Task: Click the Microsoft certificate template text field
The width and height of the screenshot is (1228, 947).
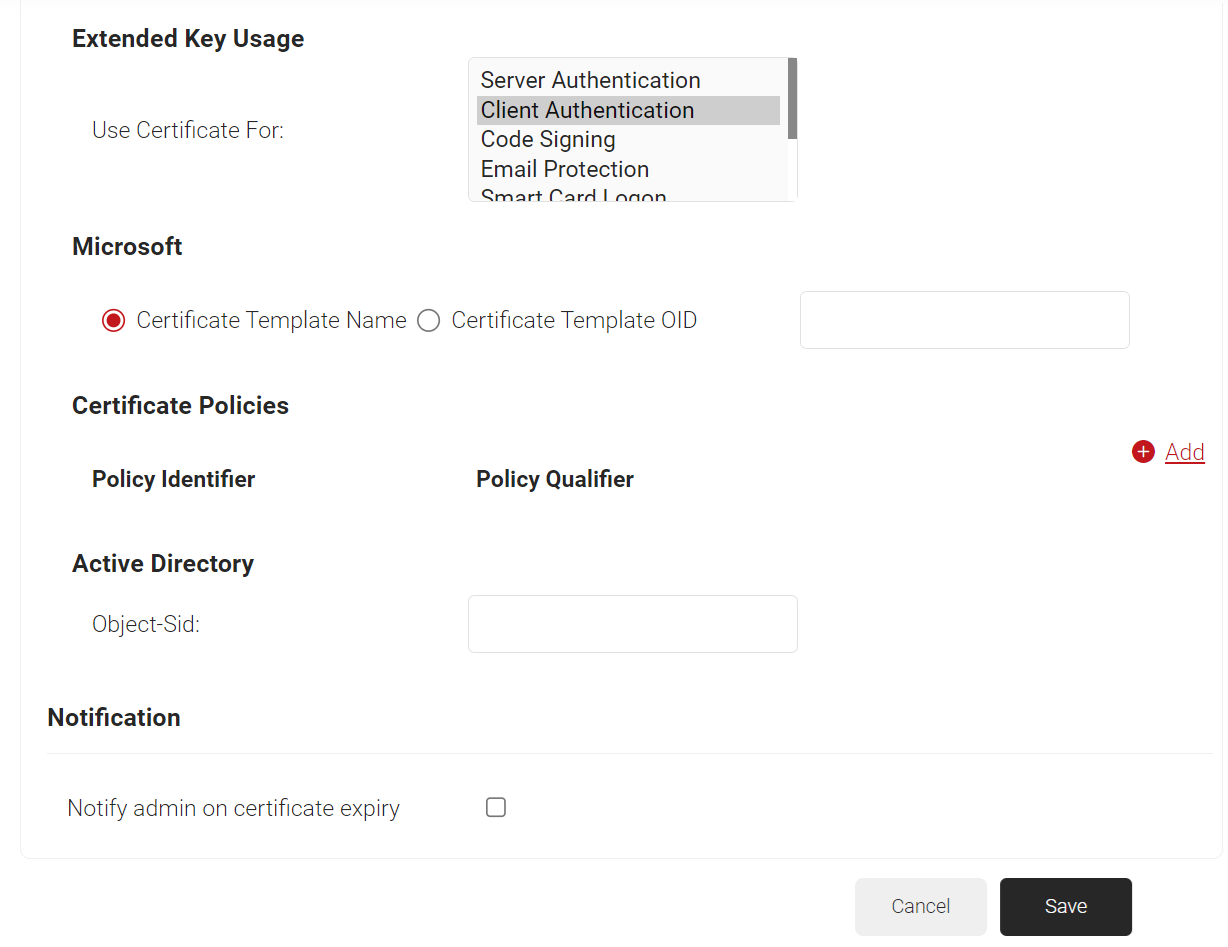Action: [x=964, y=320]
